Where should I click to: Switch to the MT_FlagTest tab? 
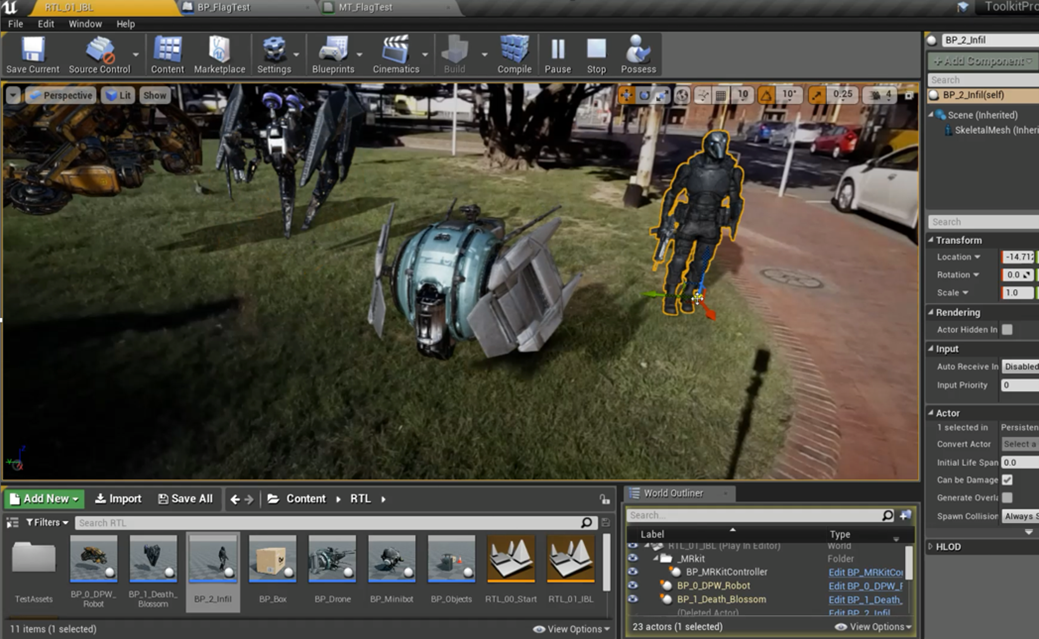tap(365, 7)
